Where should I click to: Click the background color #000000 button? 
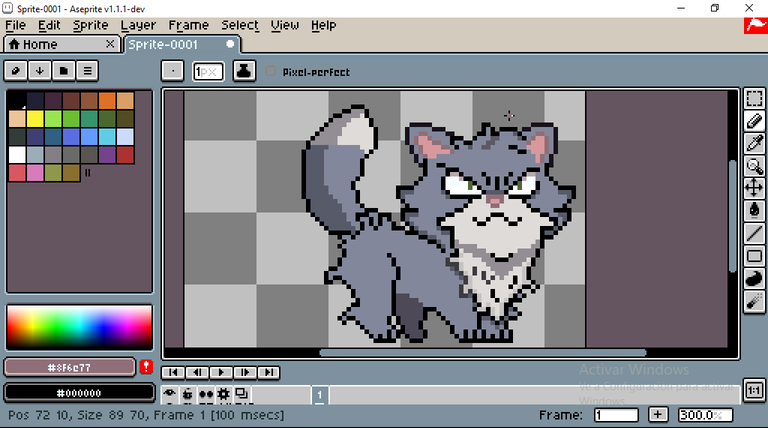[79, 393]
